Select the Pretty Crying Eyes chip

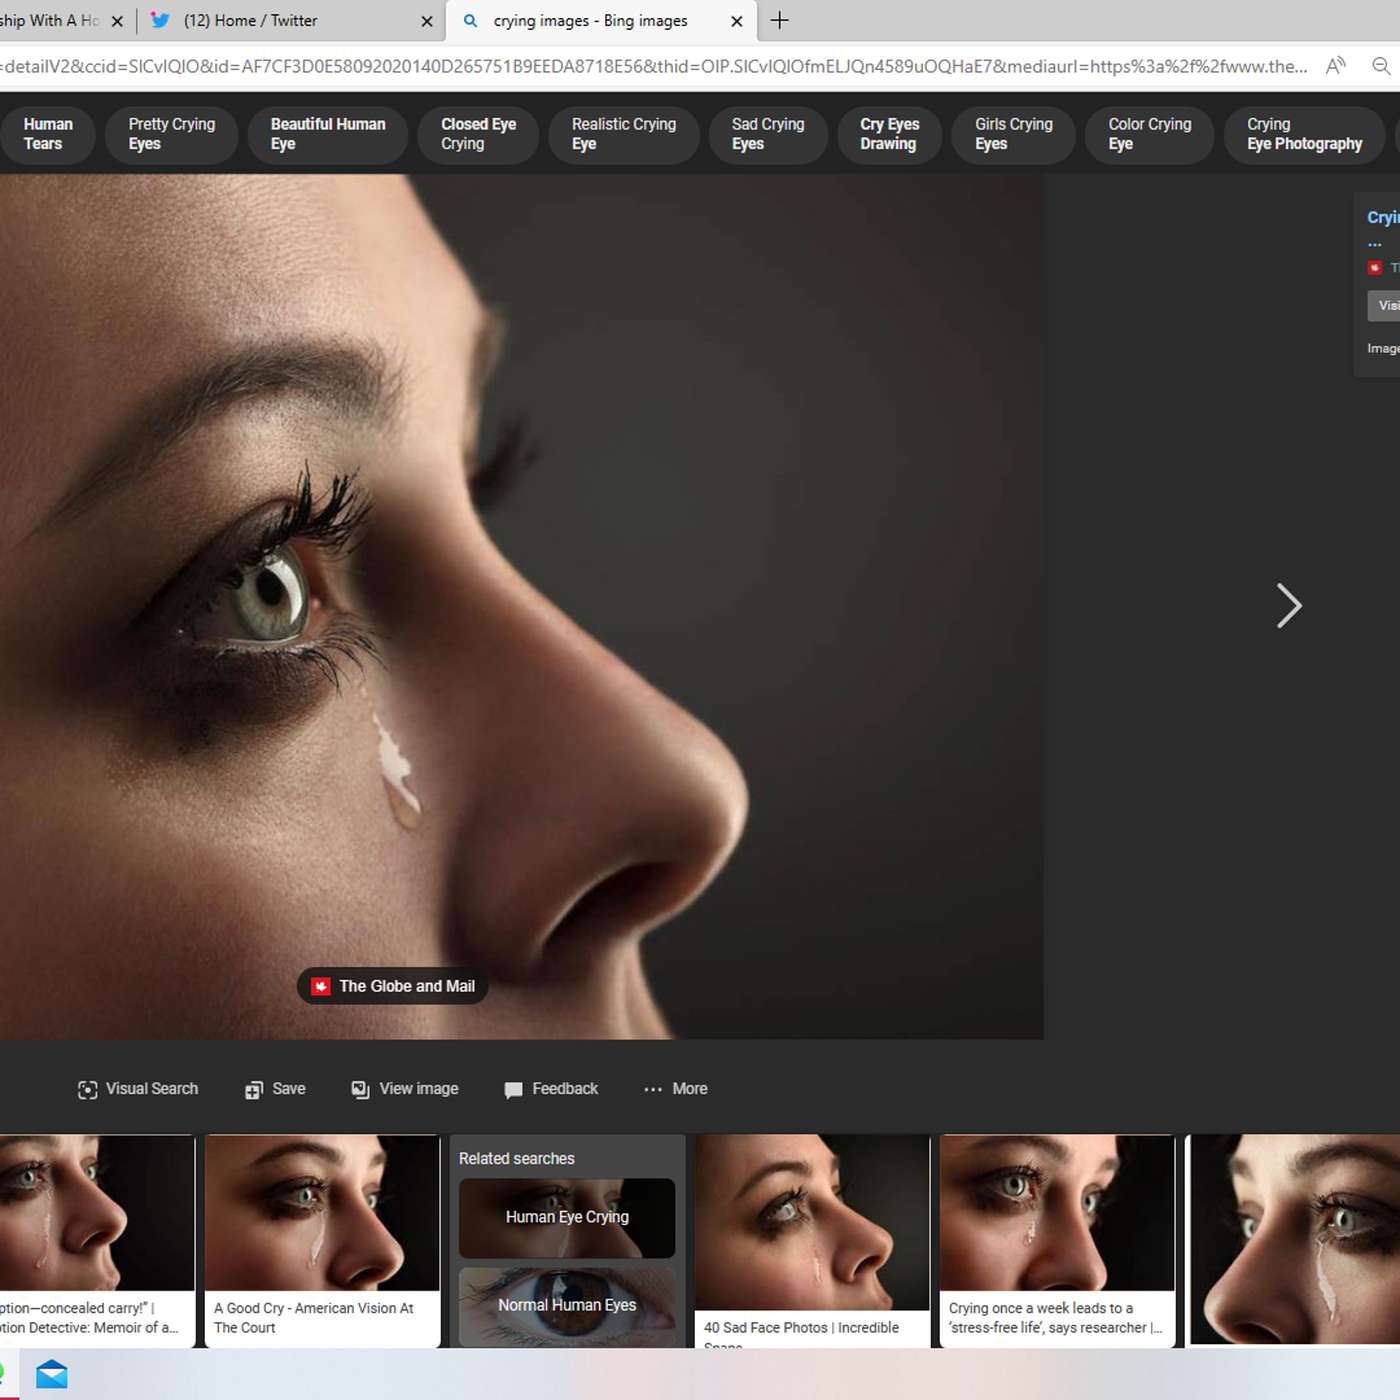tap(171, 134)
